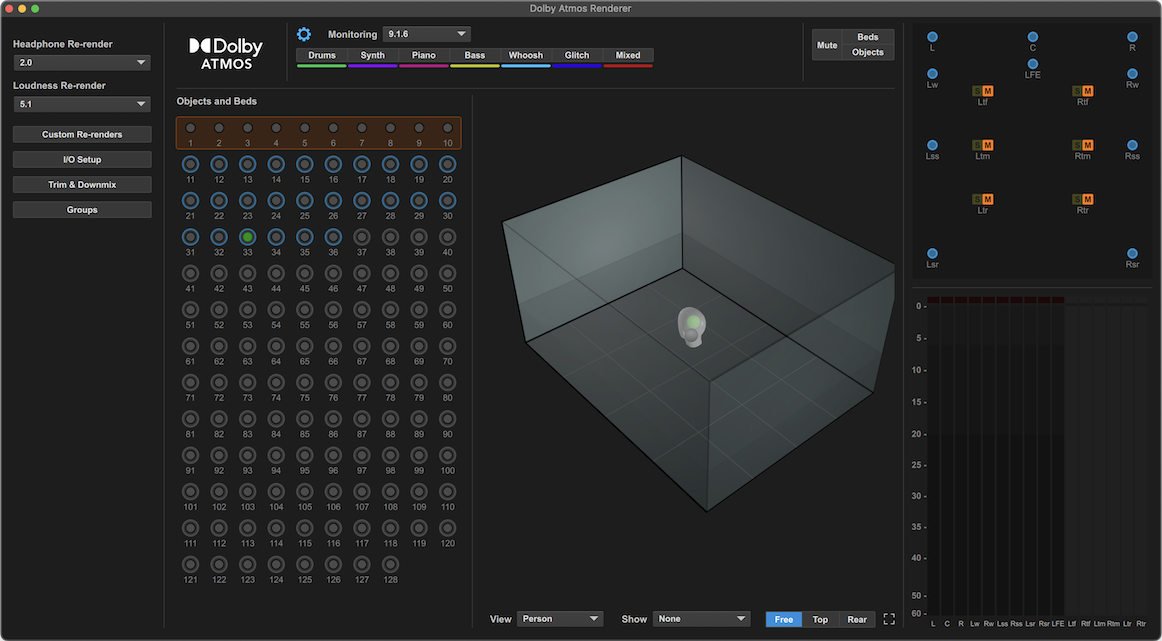Click the head model in room view

692,328
